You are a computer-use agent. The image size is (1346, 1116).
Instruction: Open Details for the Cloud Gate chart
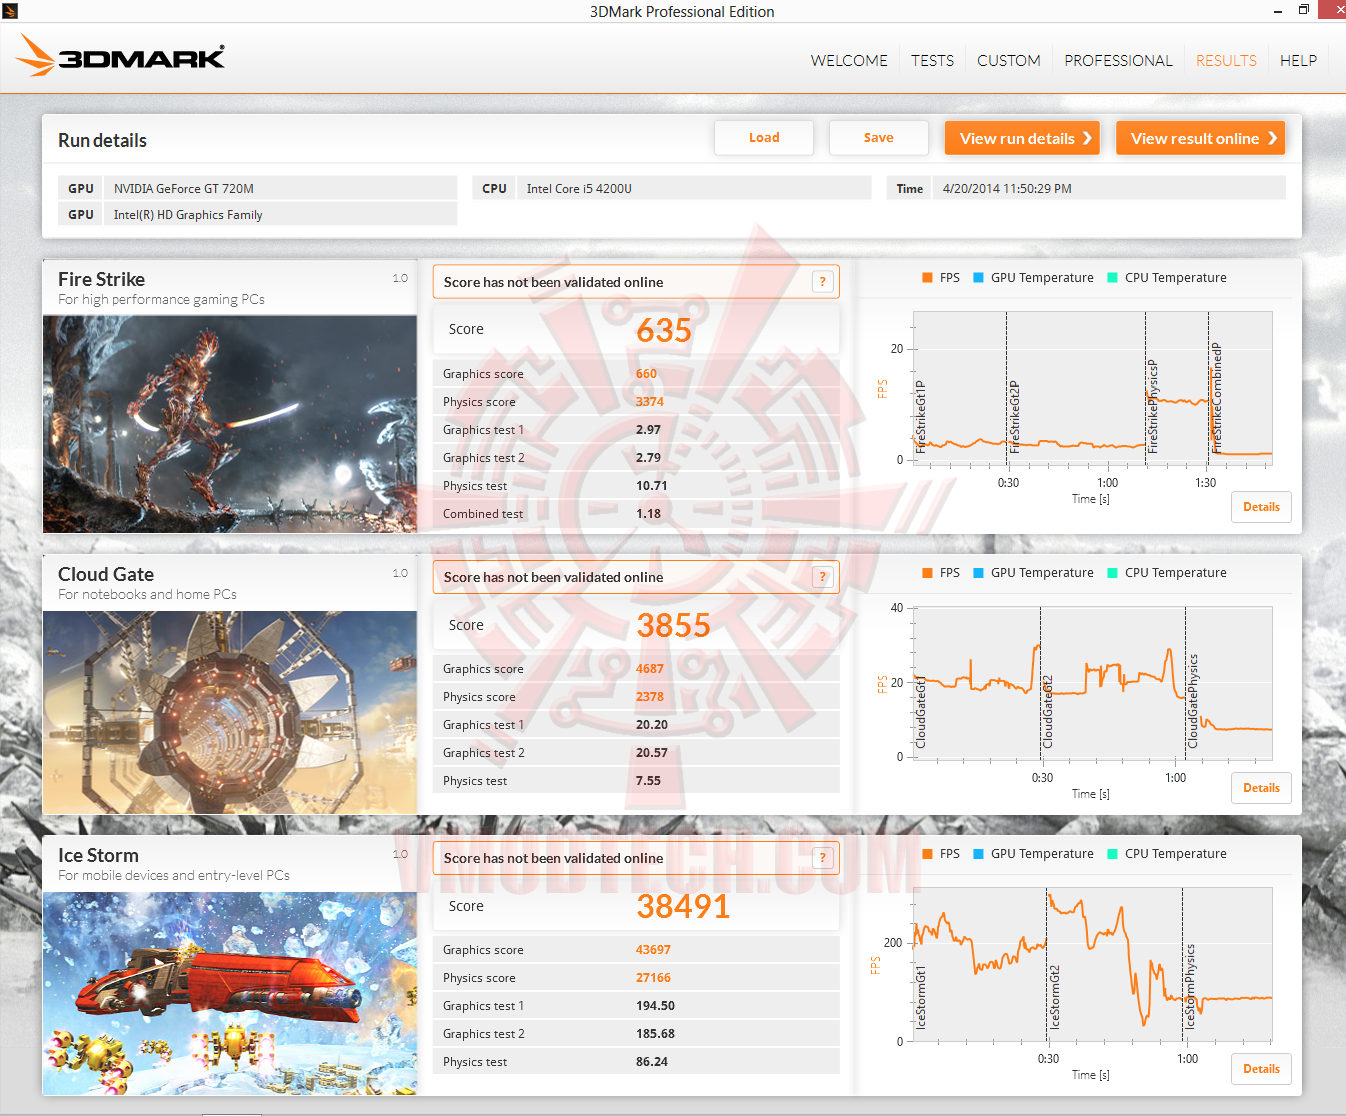pos(1261,788)
